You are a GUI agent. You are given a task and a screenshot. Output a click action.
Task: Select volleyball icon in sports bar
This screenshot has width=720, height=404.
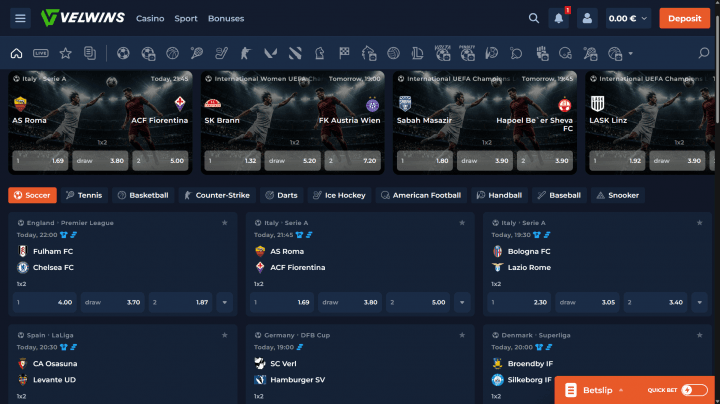pyautogui.click(x=394, y=53)
